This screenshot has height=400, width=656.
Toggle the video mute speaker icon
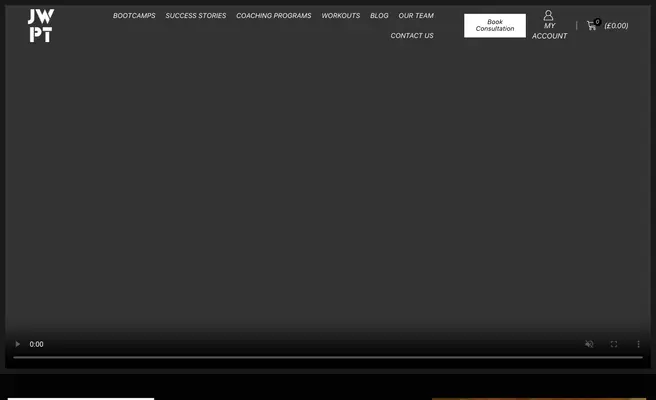tap(589, 344)
